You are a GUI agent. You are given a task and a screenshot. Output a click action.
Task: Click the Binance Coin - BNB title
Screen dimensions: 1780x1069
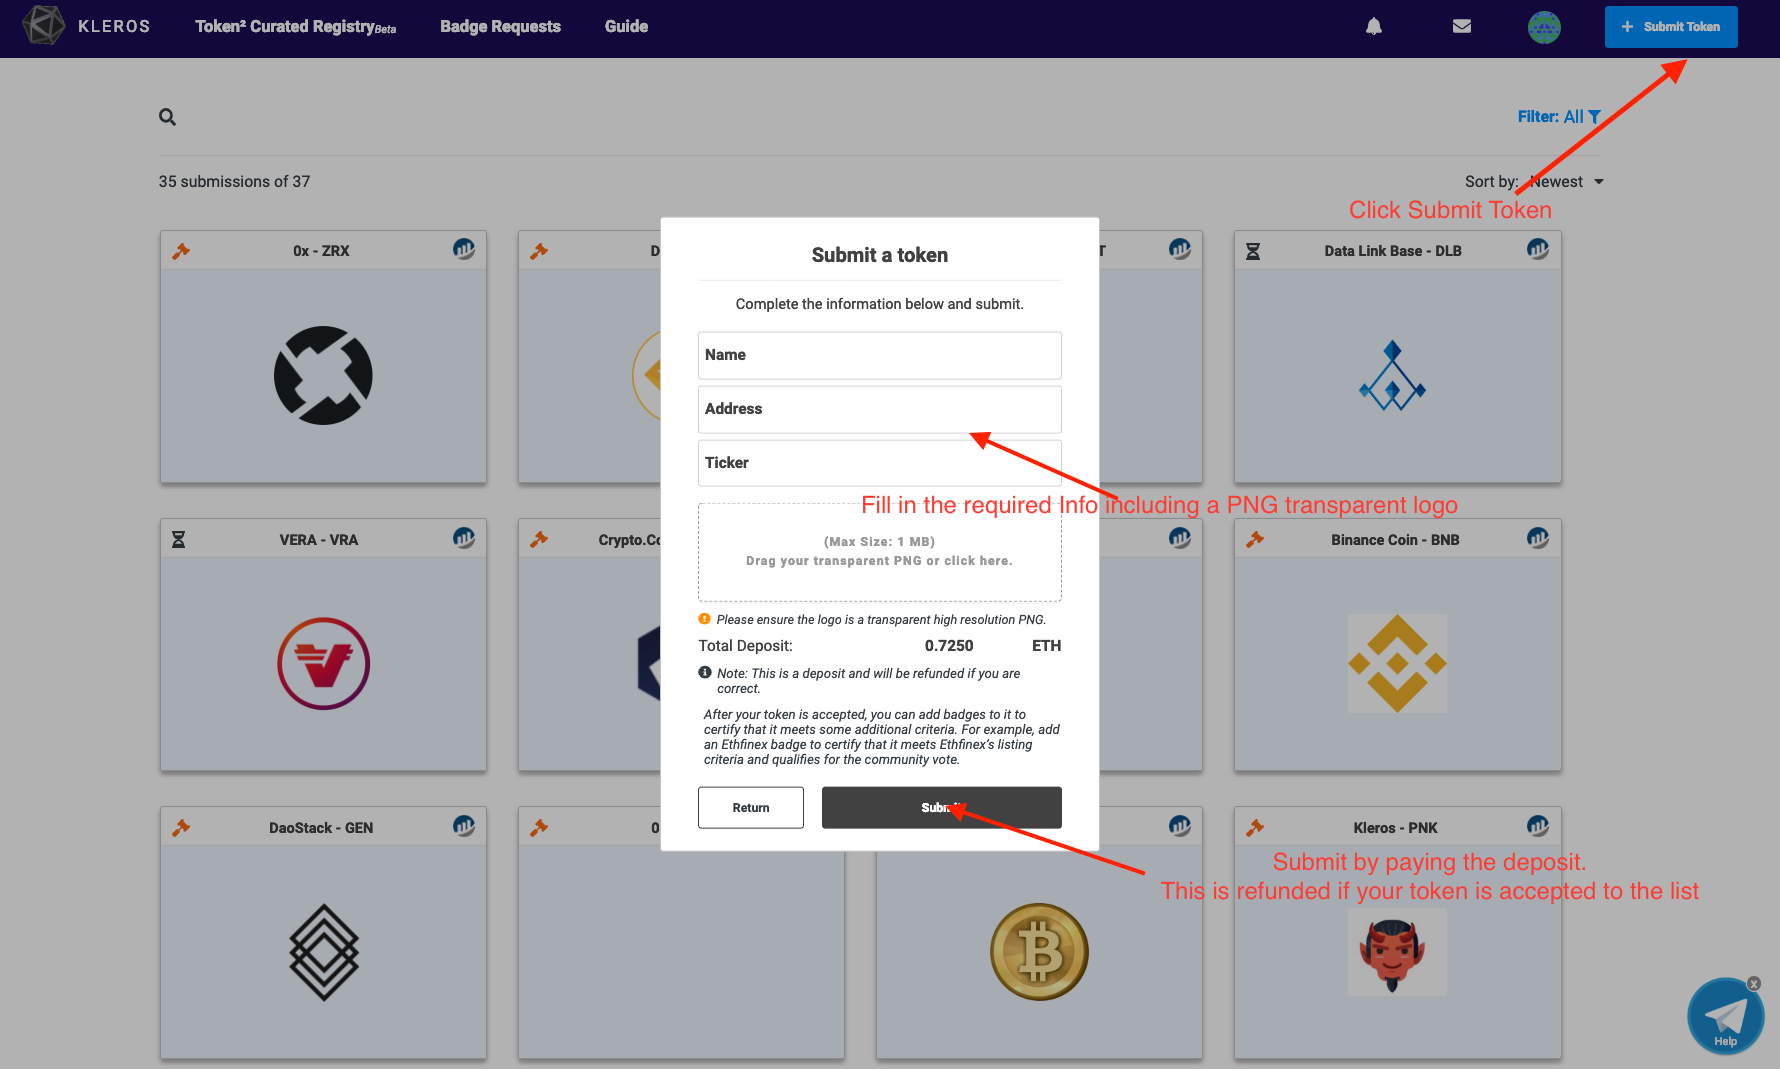click(x=1395, y=540)
